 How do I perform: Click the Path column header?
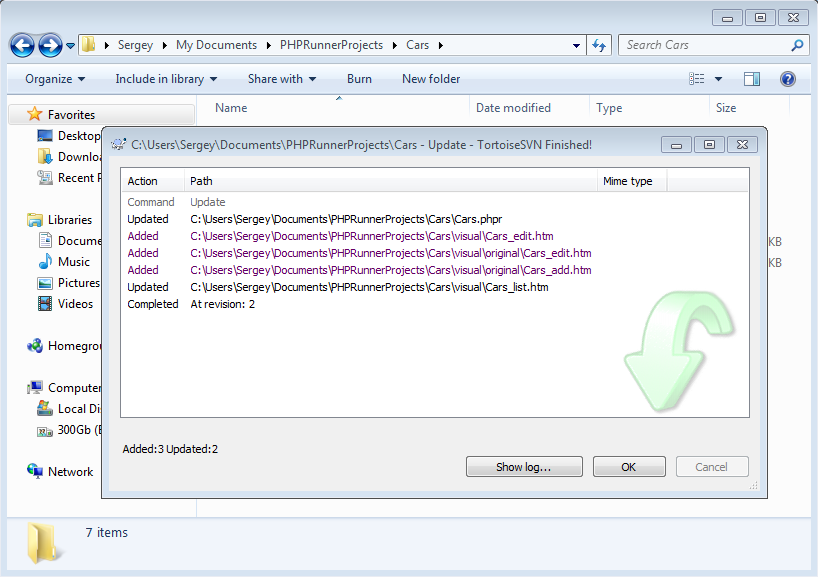coord(390,181)
